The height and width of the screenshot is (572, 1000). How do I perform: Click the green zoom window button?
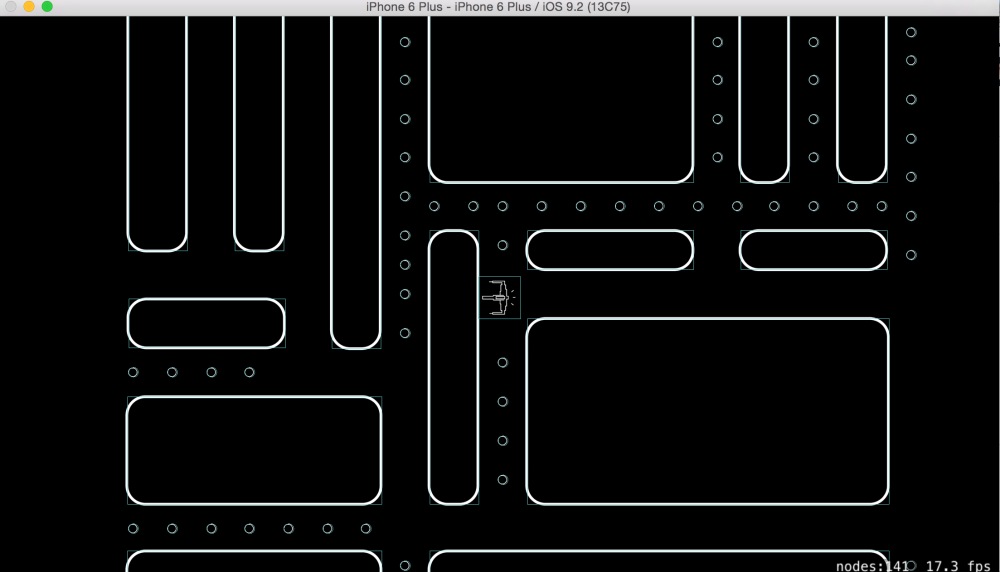(x=47, y=6)
